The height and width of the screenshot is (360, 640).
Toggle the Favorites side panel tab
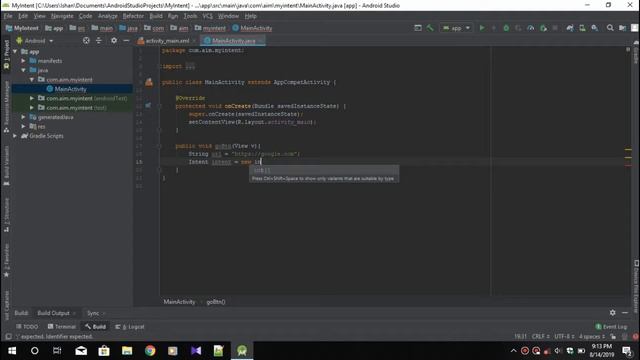(6, 261)
